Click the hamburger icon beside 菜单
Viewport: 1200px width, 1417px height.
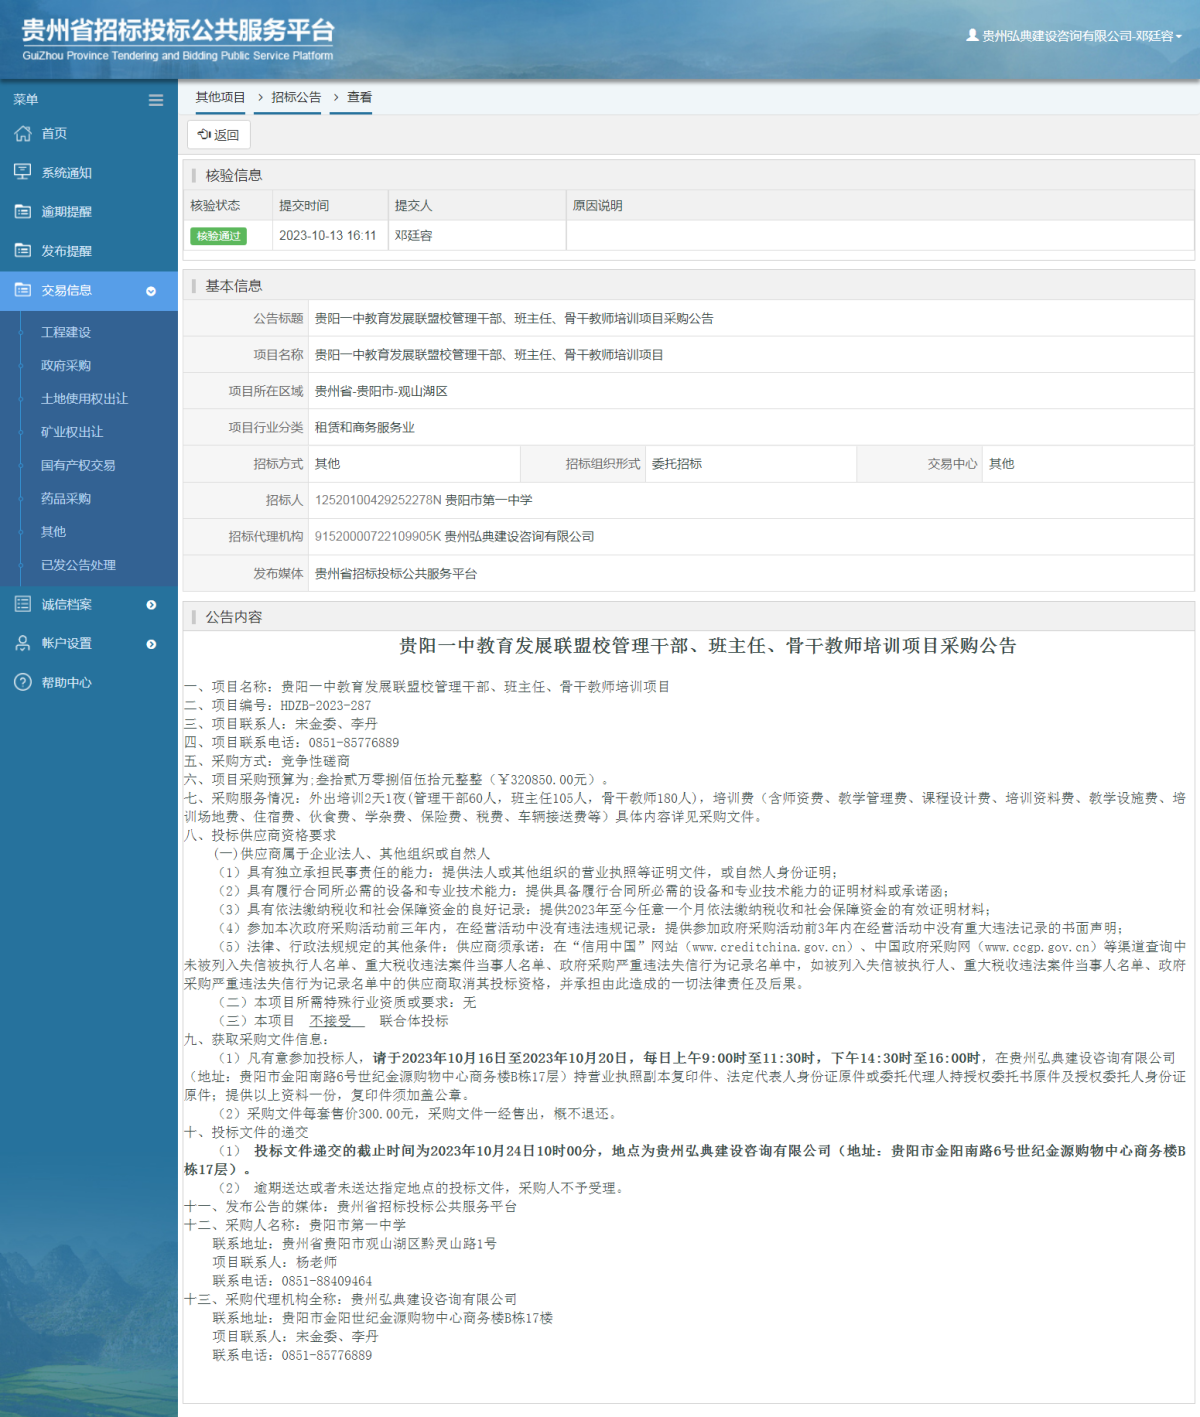156,100
